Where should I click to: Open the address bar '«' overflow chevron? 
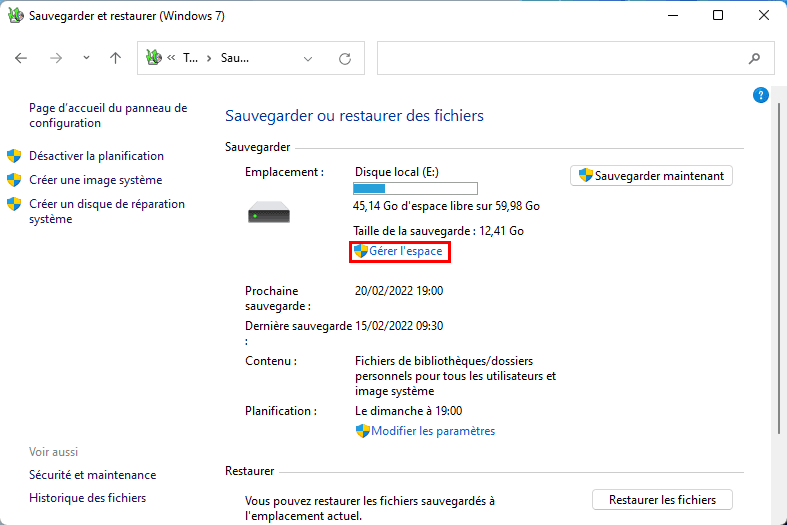coord(171,58)
